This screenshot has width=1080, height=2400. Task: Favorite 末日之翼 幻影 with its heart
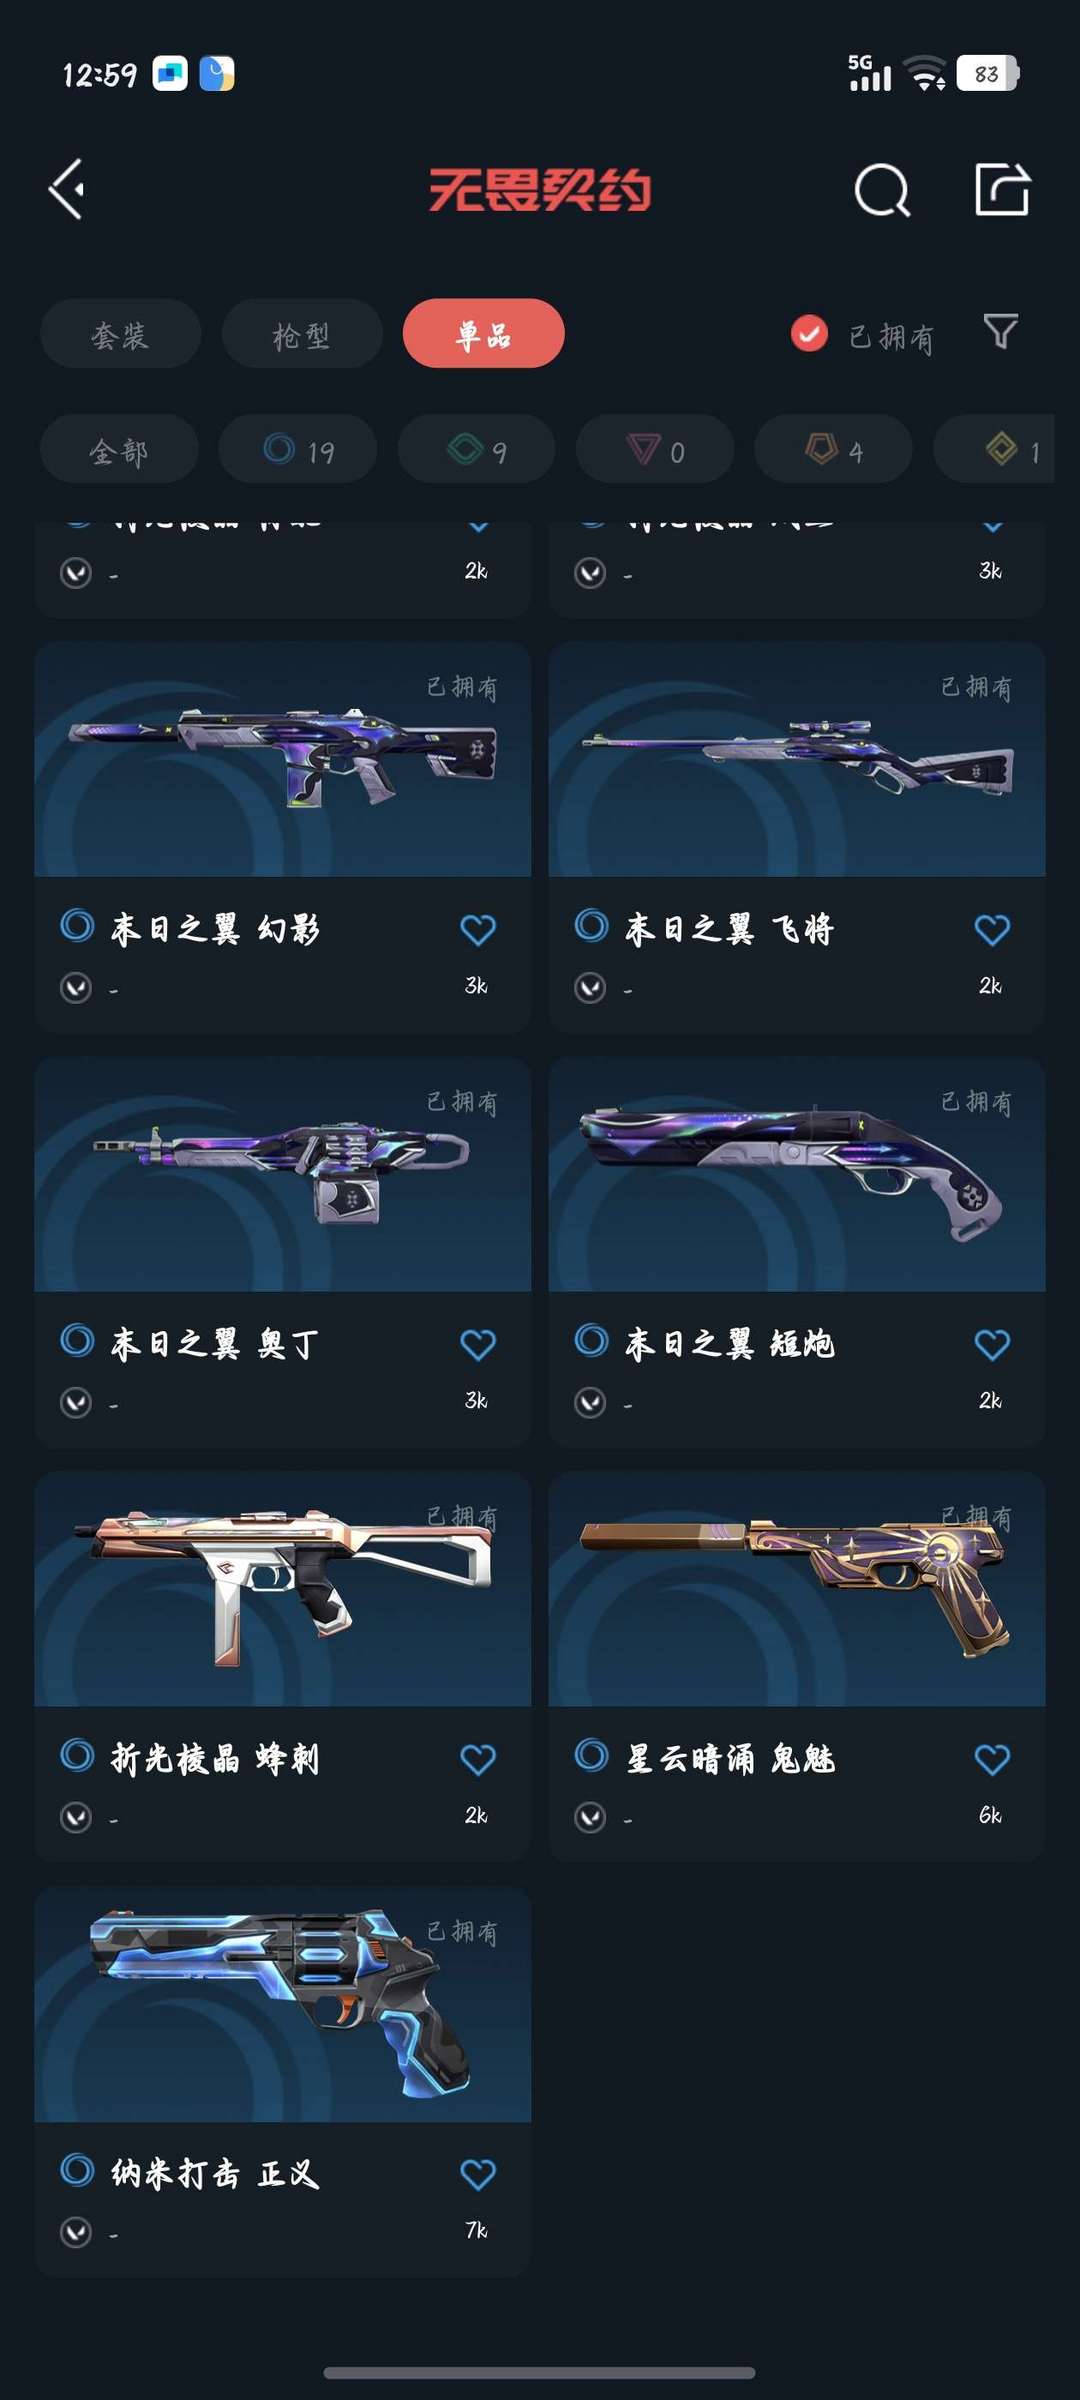click(x=478, y=930)
